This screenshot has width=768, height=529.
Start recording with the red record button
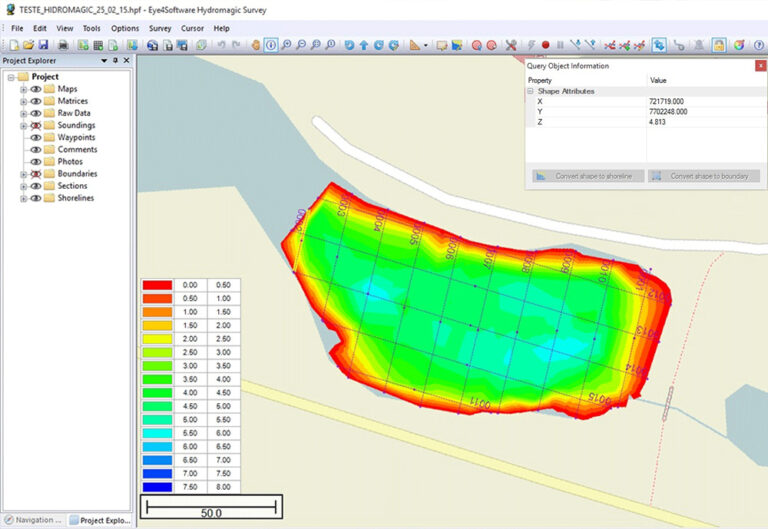[x=546, y=45]
